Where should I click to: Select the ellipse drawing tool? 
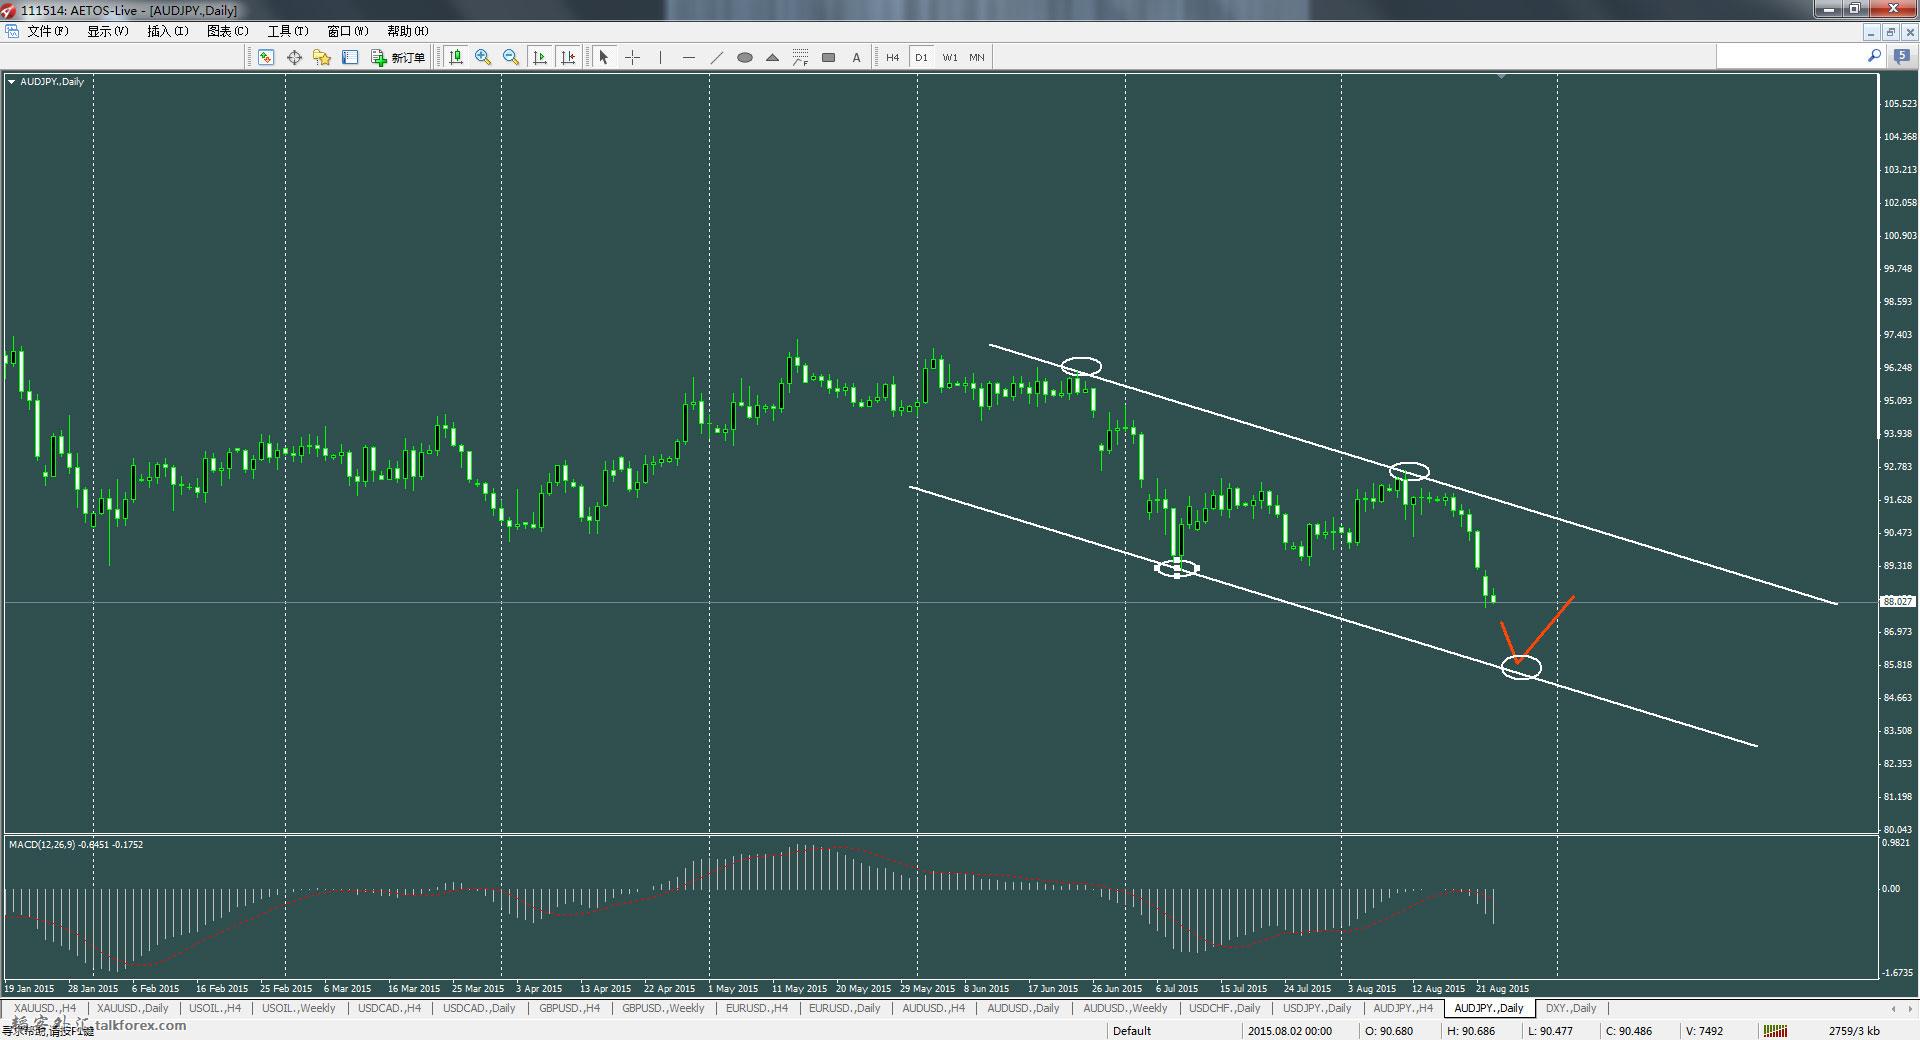744,57
